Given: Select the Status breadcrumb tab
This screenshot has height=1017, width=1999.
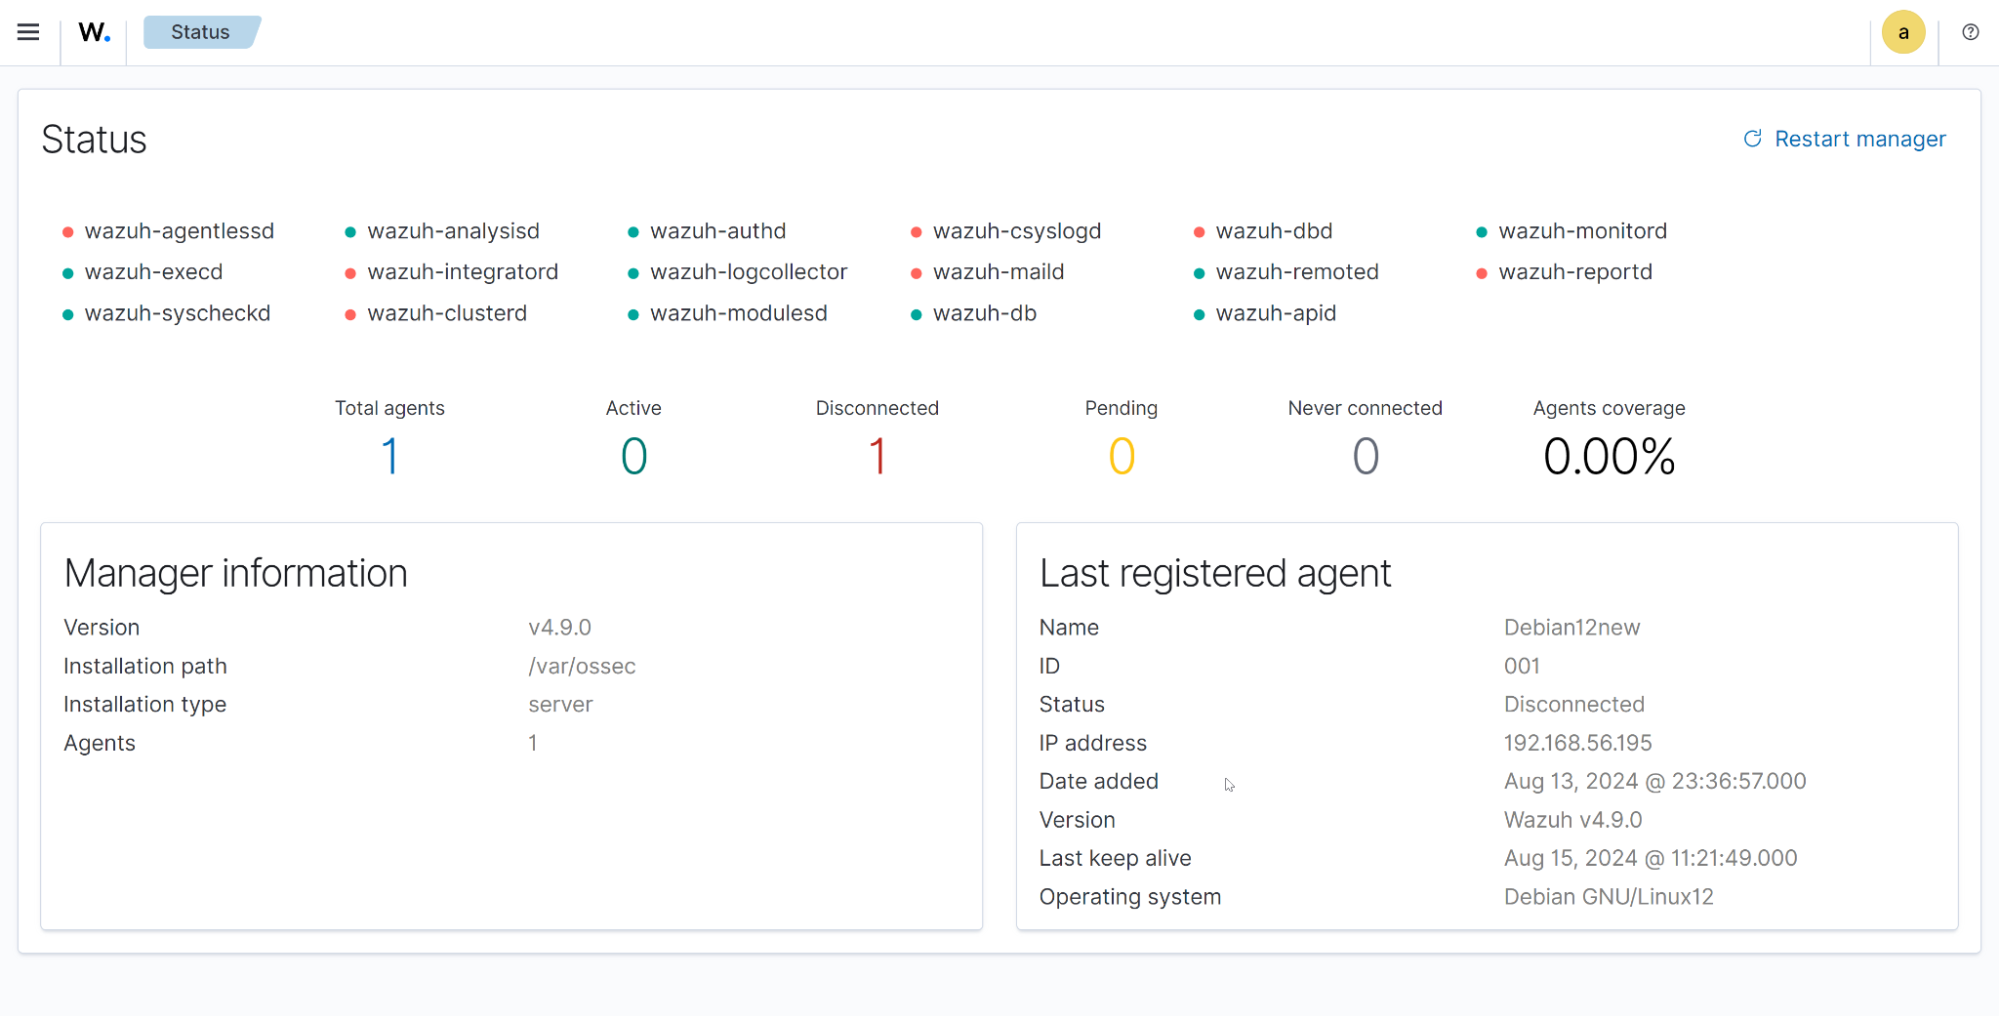Looking at the screenshot, I should point(200,32).
